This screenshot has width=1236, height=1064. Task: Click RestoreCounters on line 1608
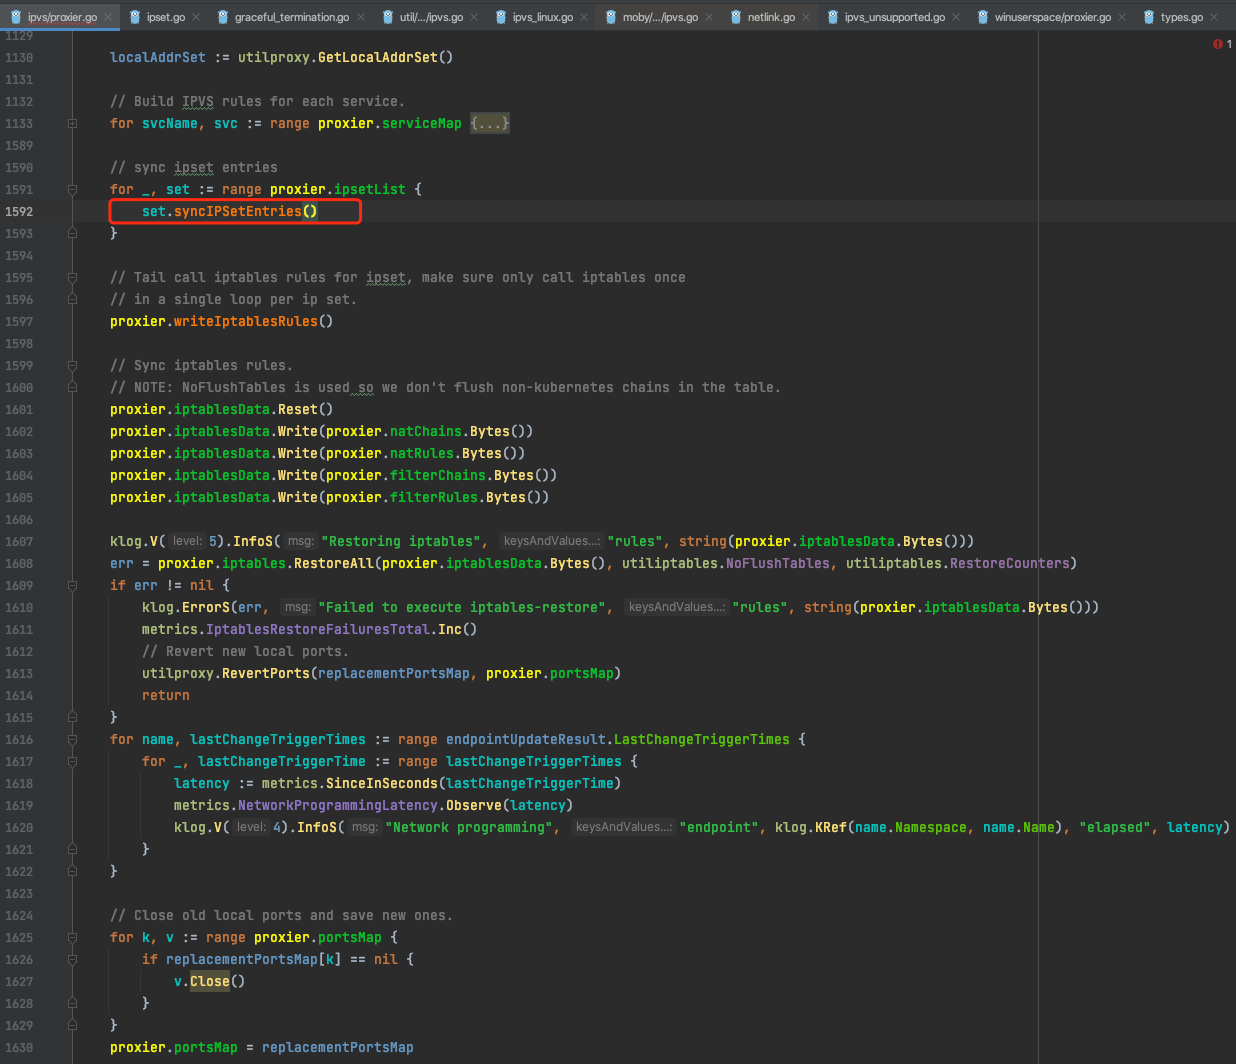(1010, 564)
